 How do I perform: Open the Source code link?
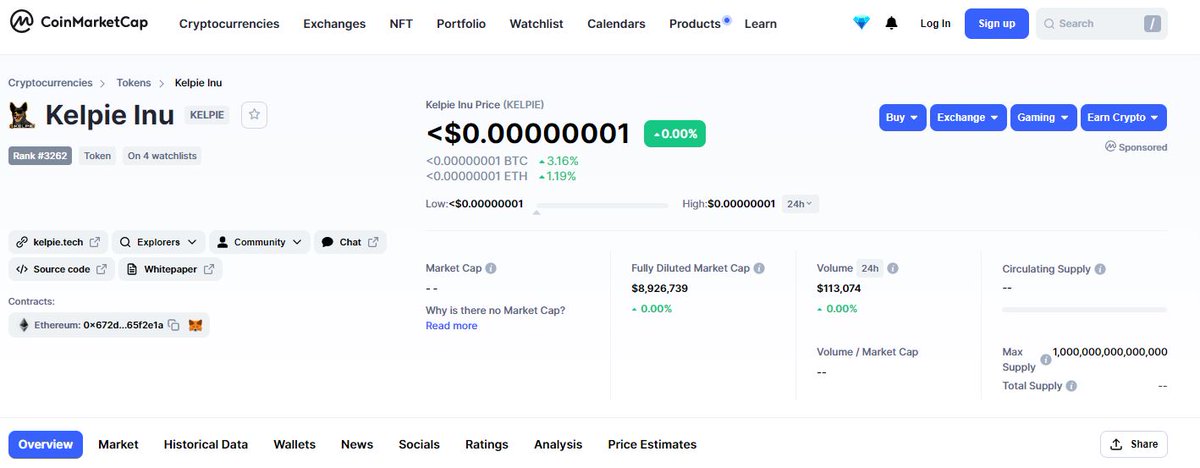pos(61,269)
